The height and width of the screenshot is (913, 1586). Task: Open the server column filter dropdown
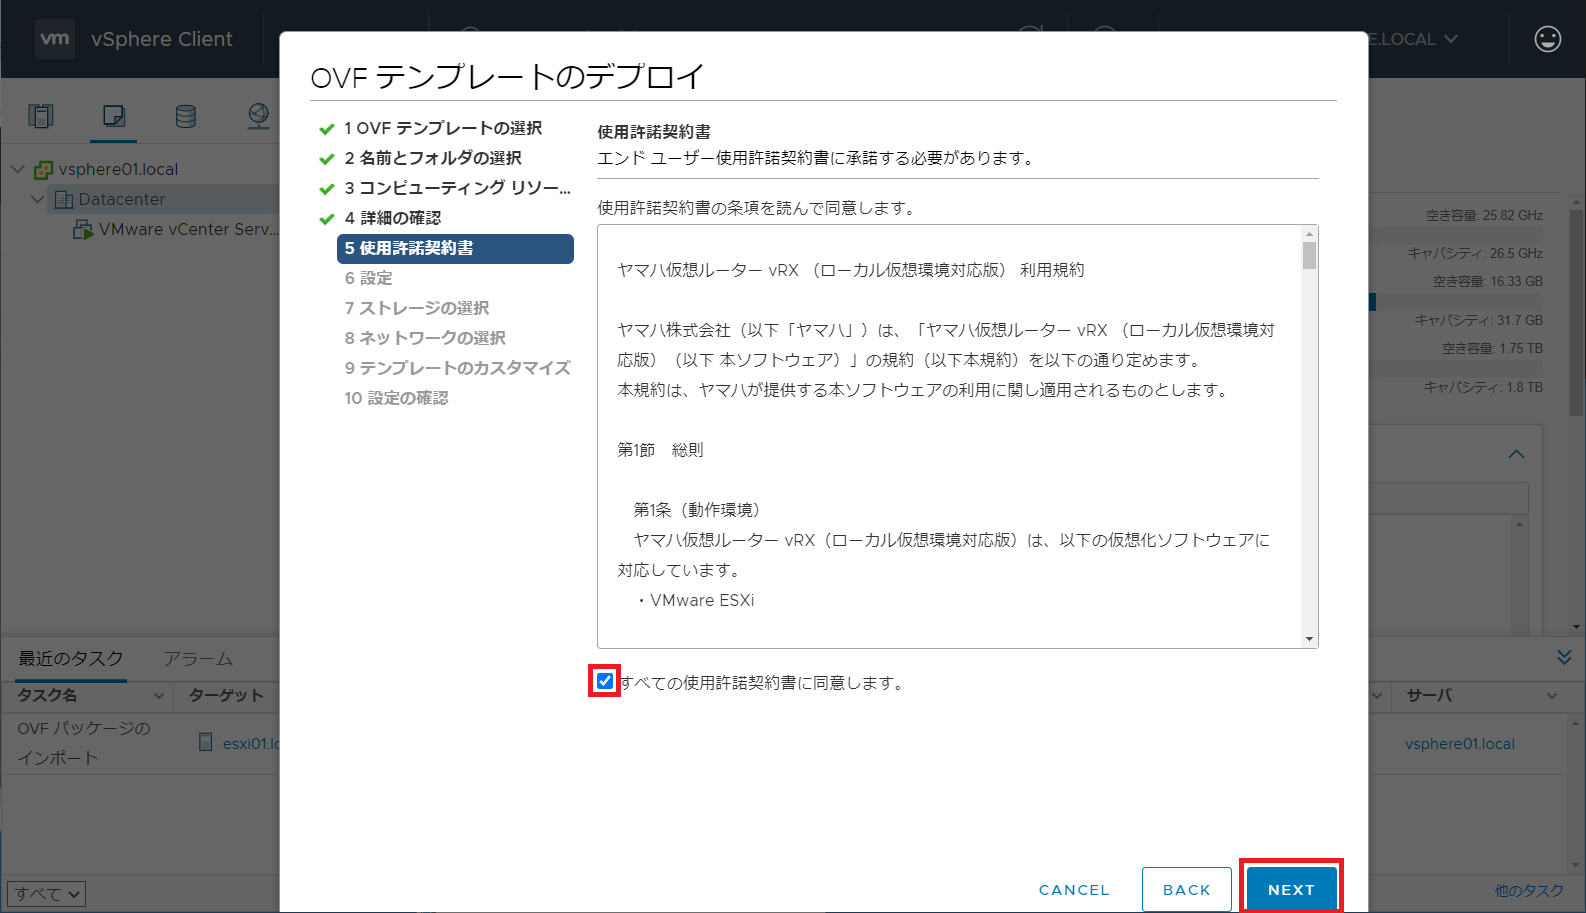[x=1552, y=695]
